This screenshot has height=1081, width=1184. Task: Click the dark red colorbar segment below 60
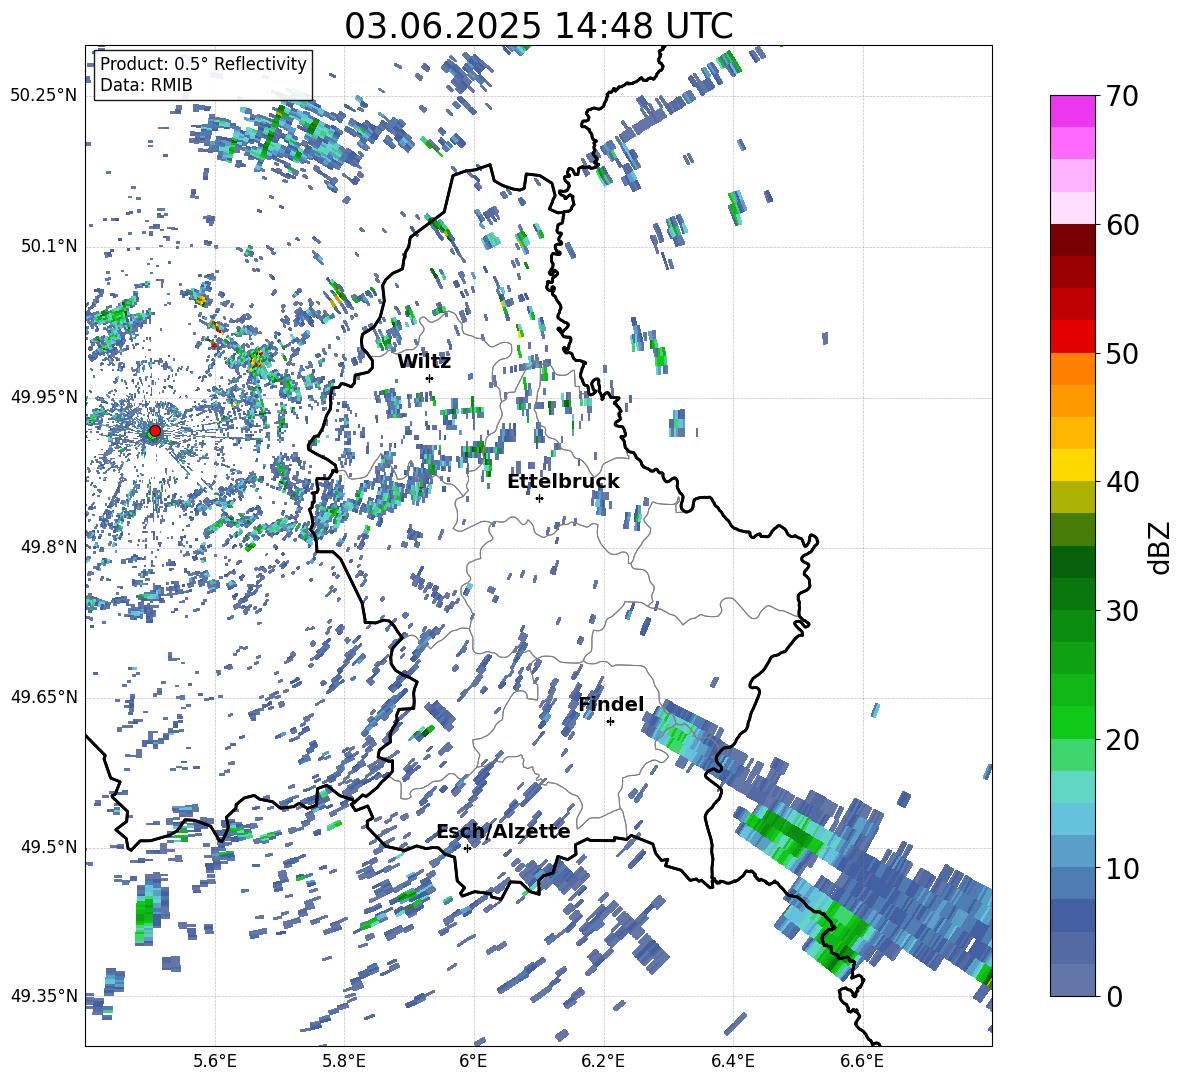pyautogui.click(x=1072, y=240)
